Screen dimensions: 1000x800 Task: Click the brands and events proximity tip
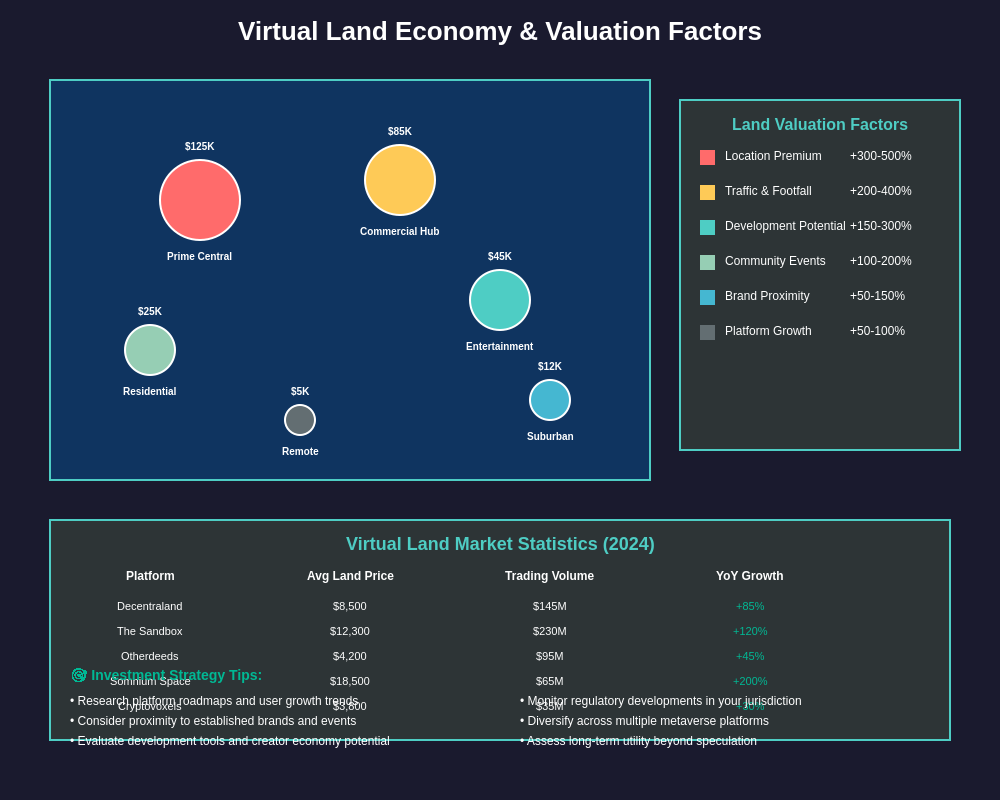click(213, 721)
